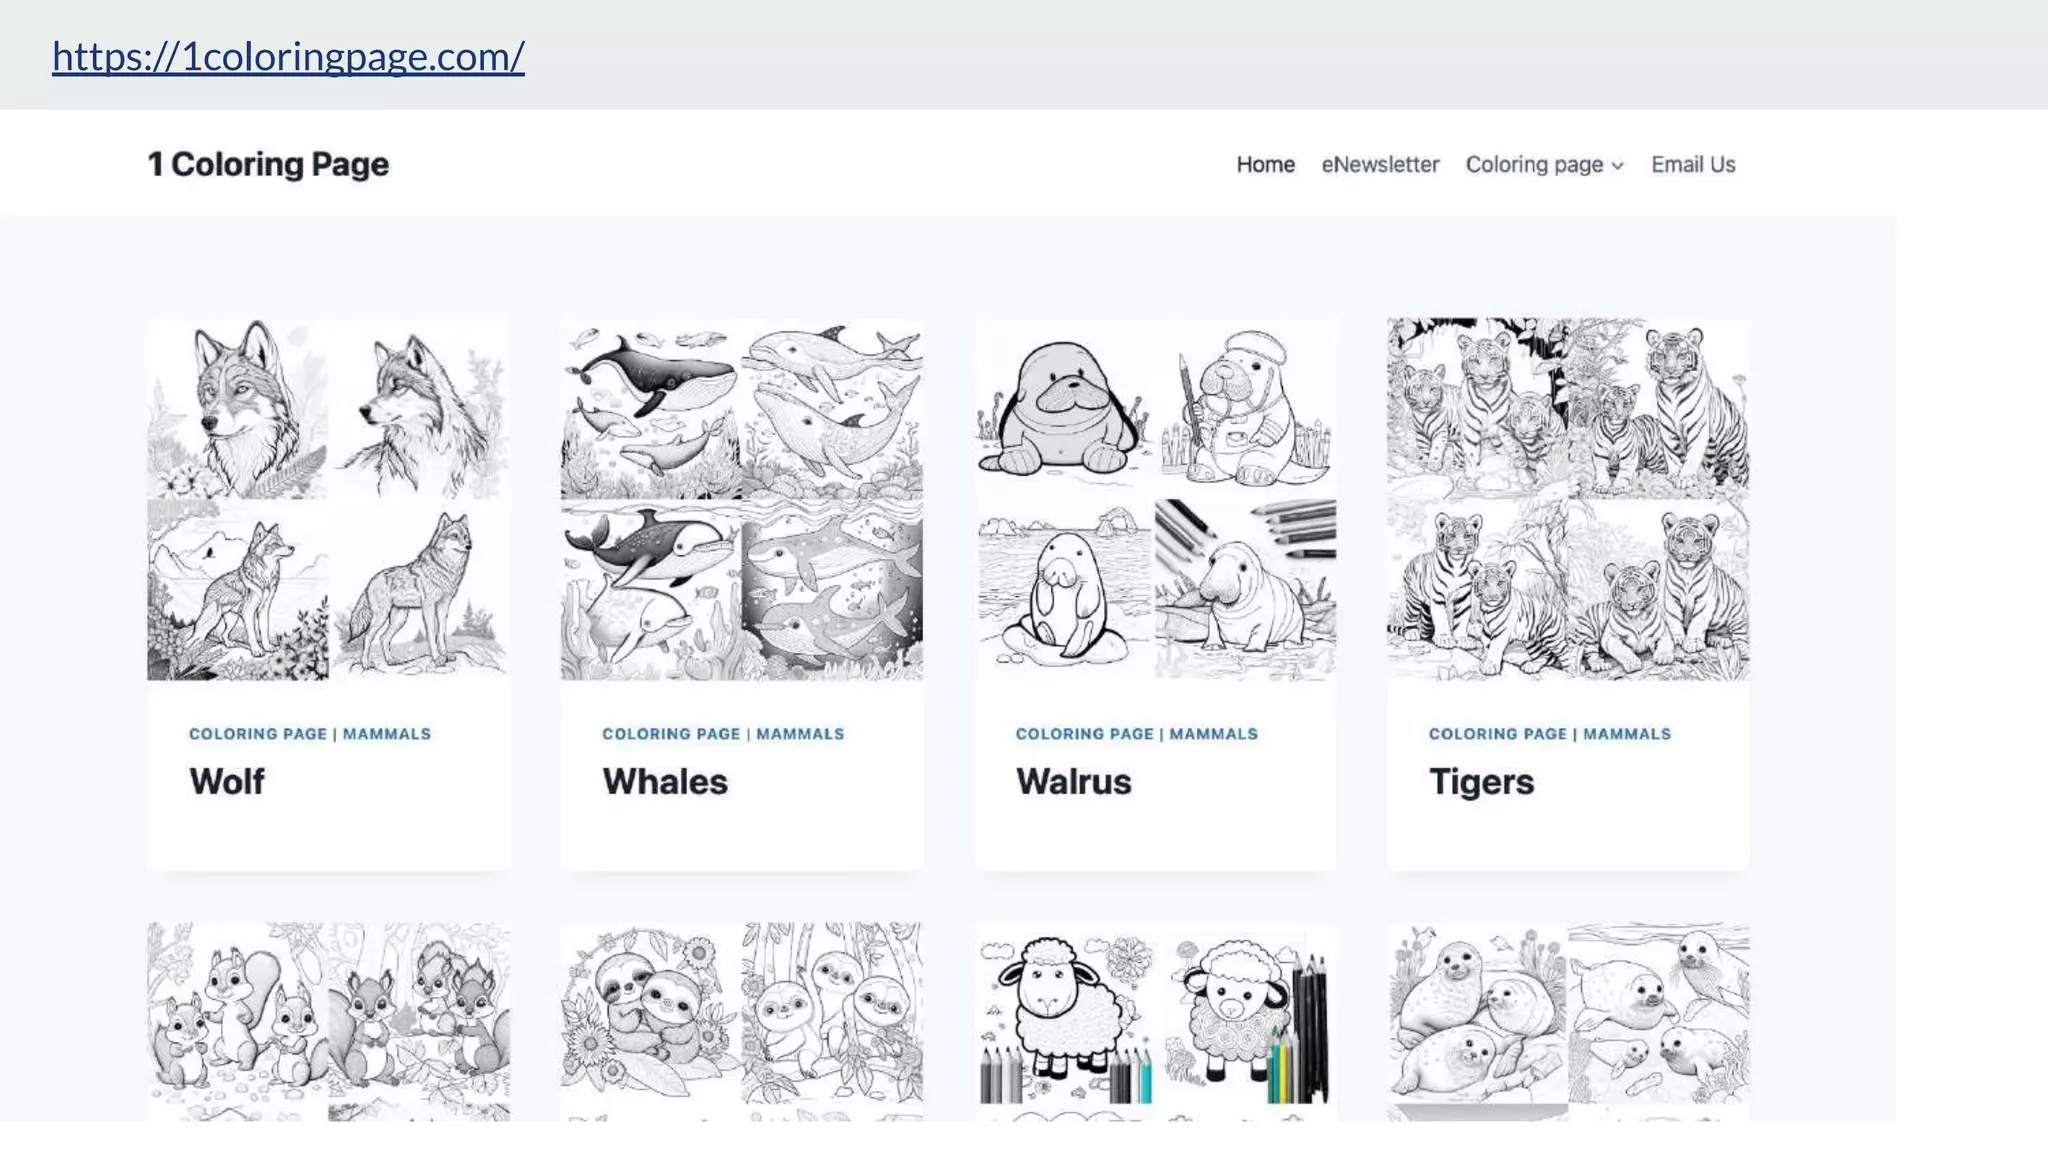Screen dimensions: 2048x1152
Task: Expand the Coloring page dropdown chevron
Action: click(1618, 166)
